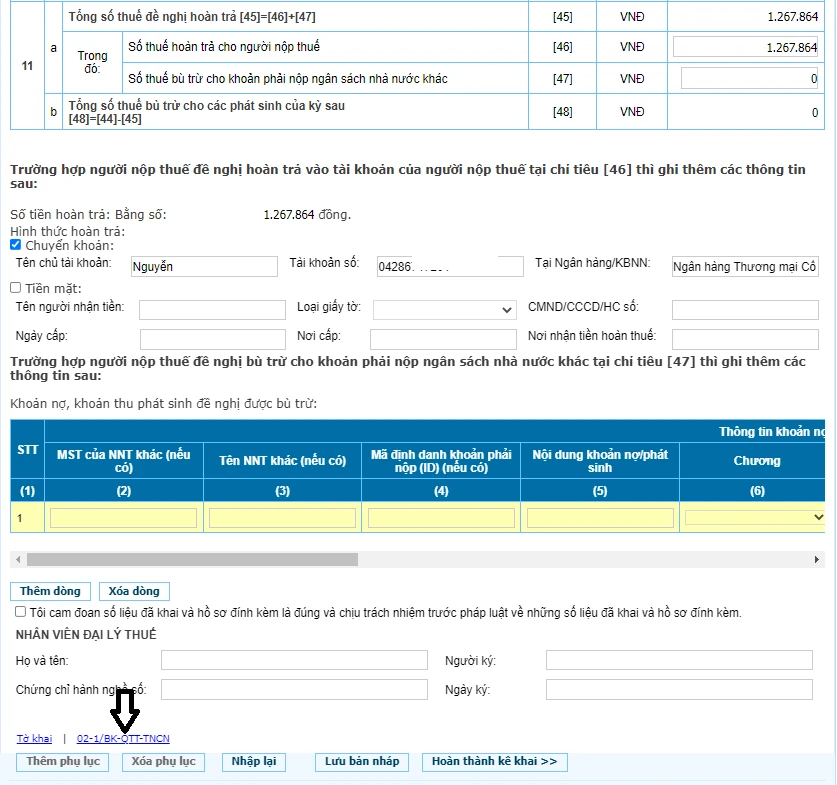Click the Nhập lại button
This screenshot has width=837, height=785.
253,762
